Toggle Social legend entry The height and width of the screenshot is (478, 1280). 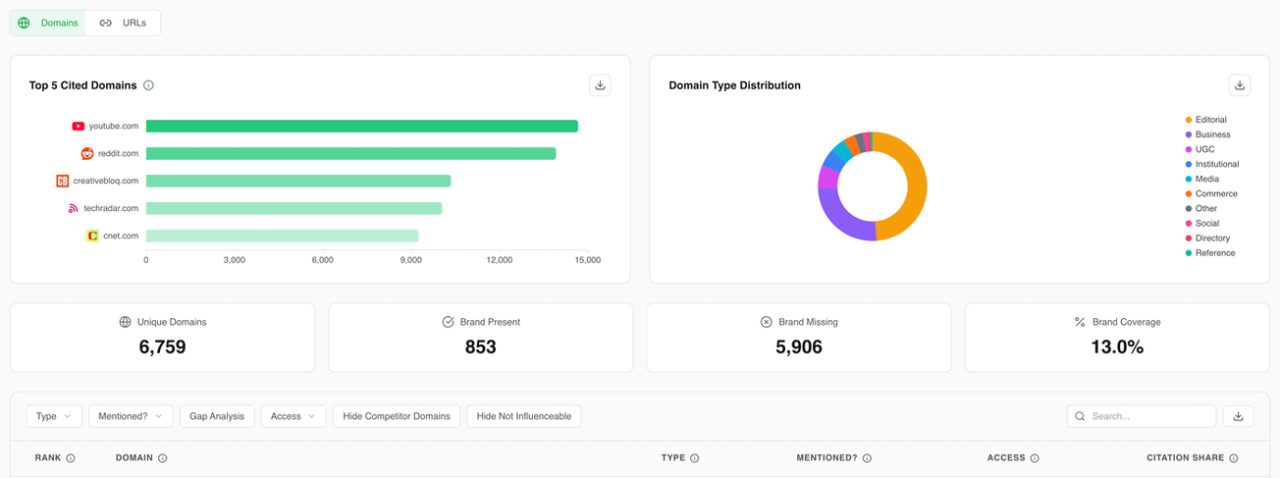click(x=1202, y=223)
